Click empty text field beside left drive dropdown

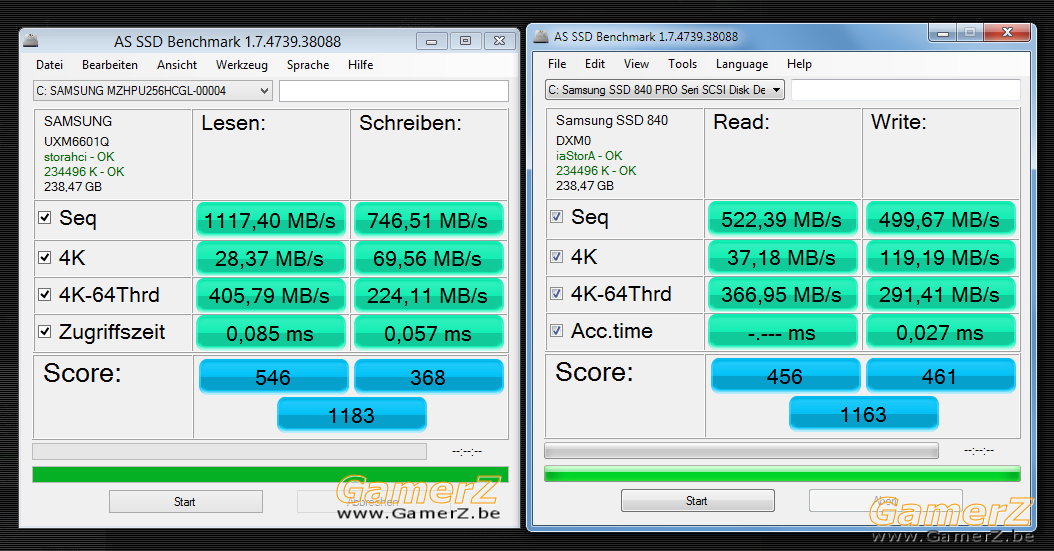tap(394, 91)
